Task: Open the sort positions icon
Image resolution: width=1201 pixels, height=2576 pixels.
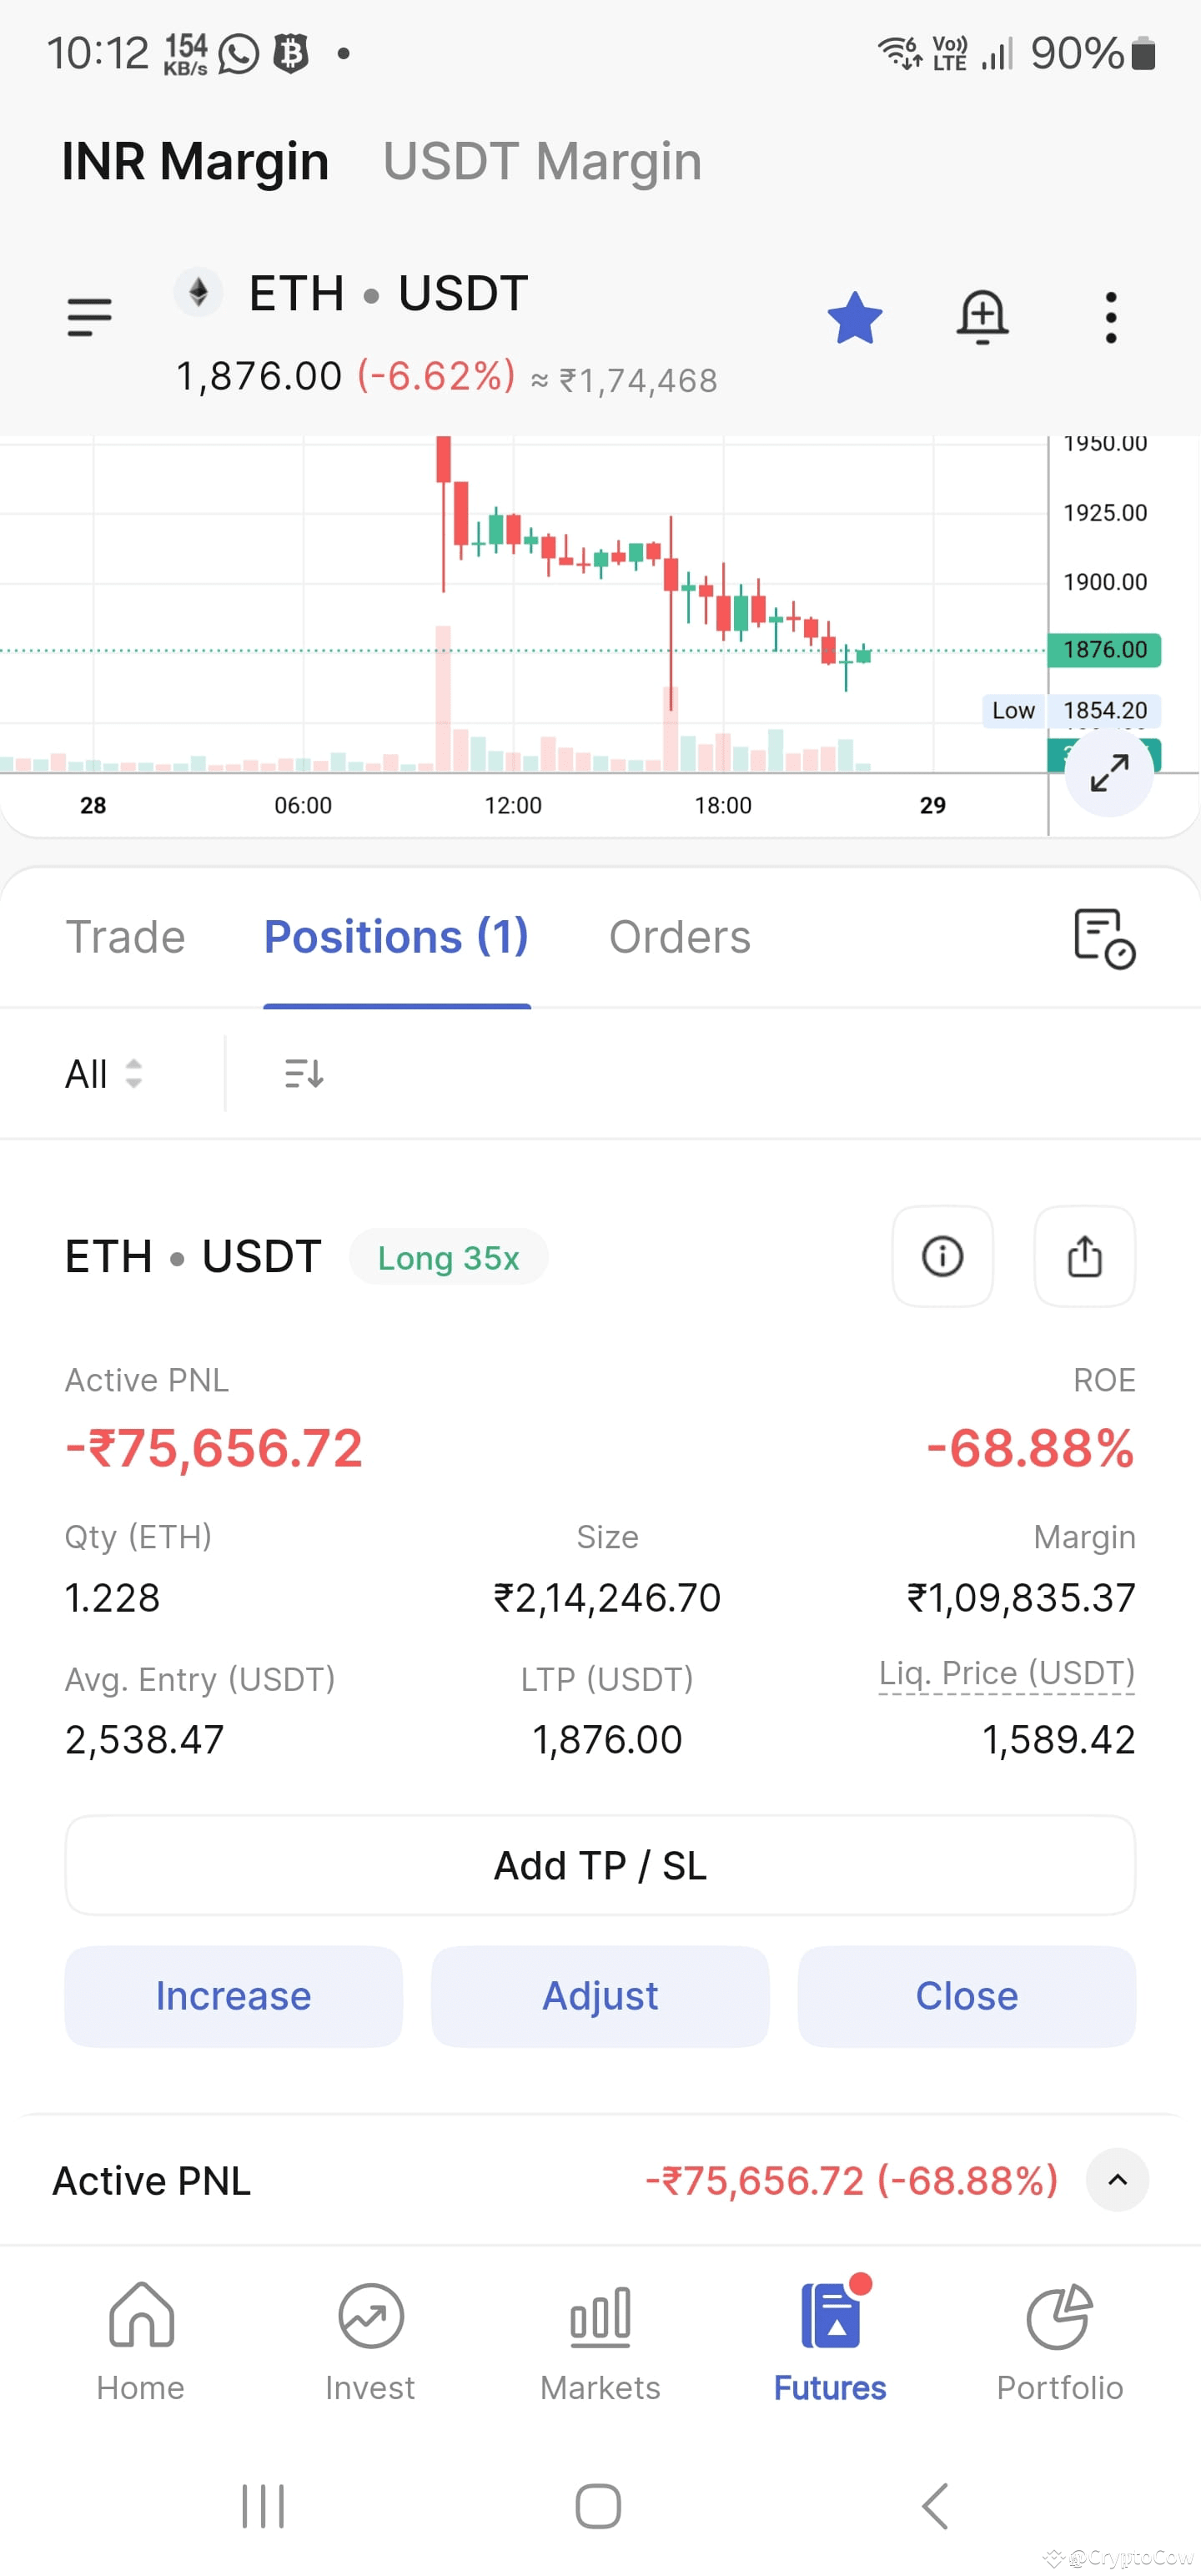Action: pyautogui.click(x=304, y=1074)
